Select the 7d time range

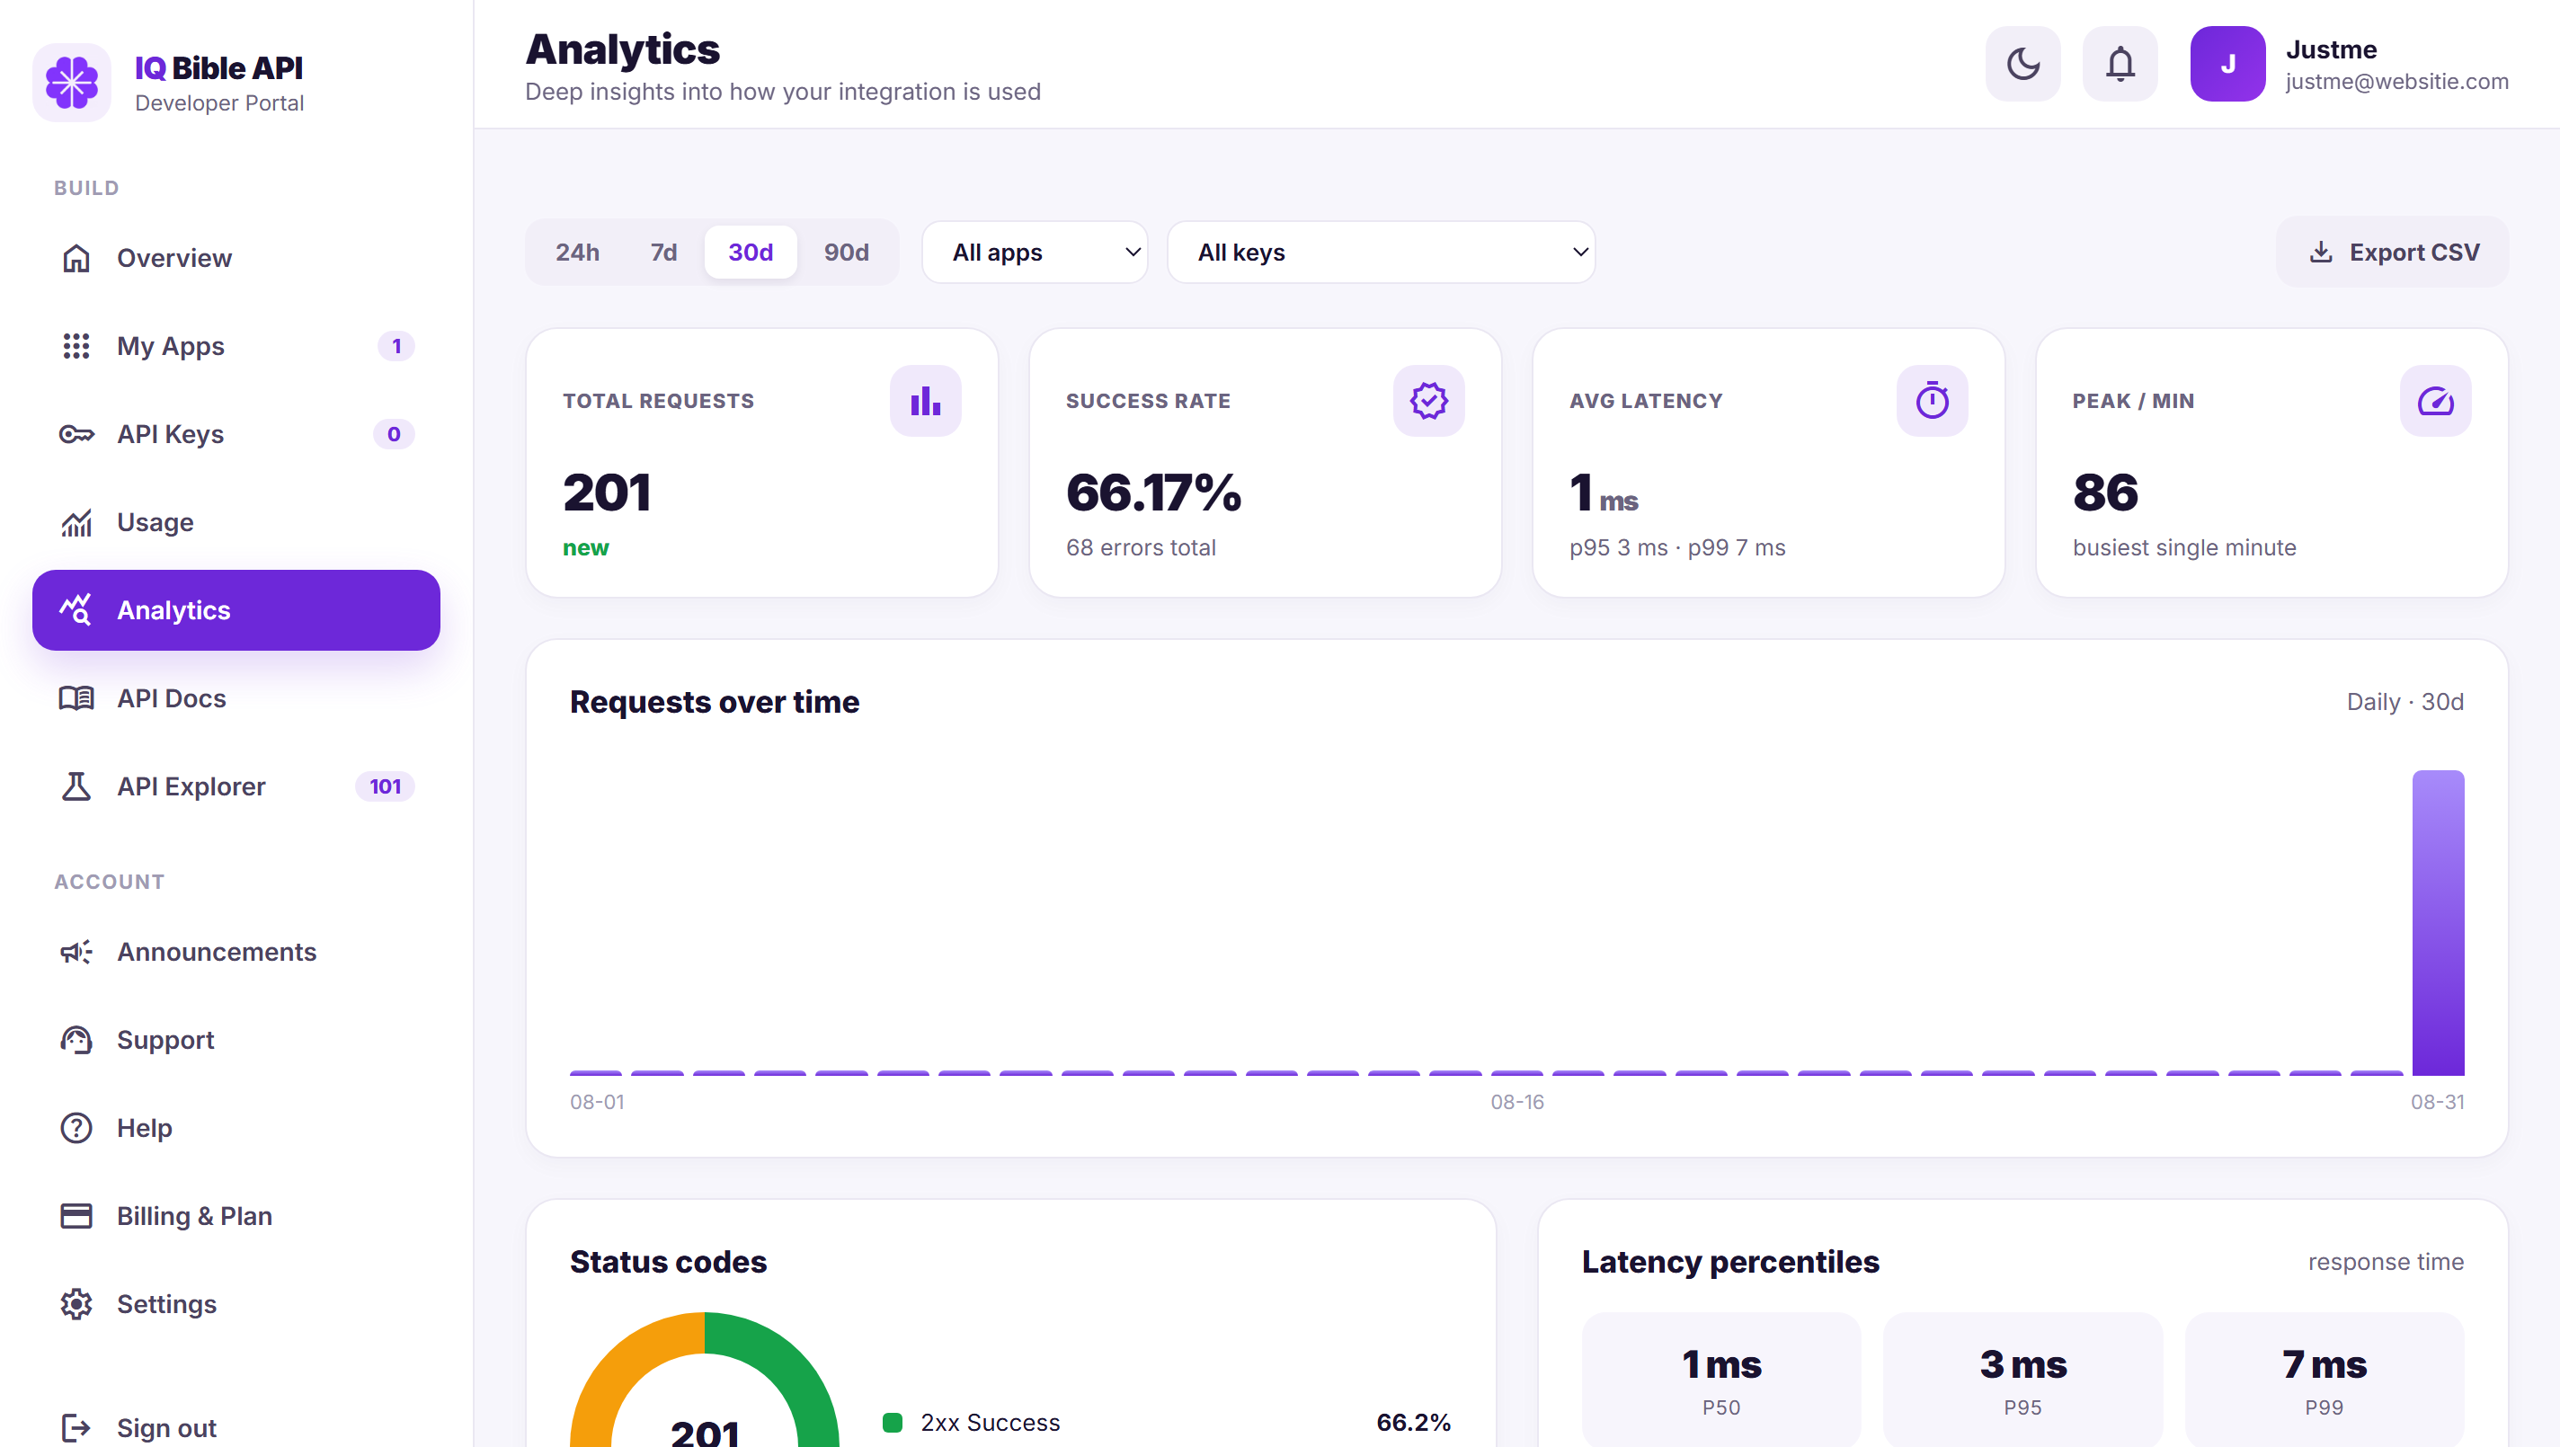click(664, 252)
